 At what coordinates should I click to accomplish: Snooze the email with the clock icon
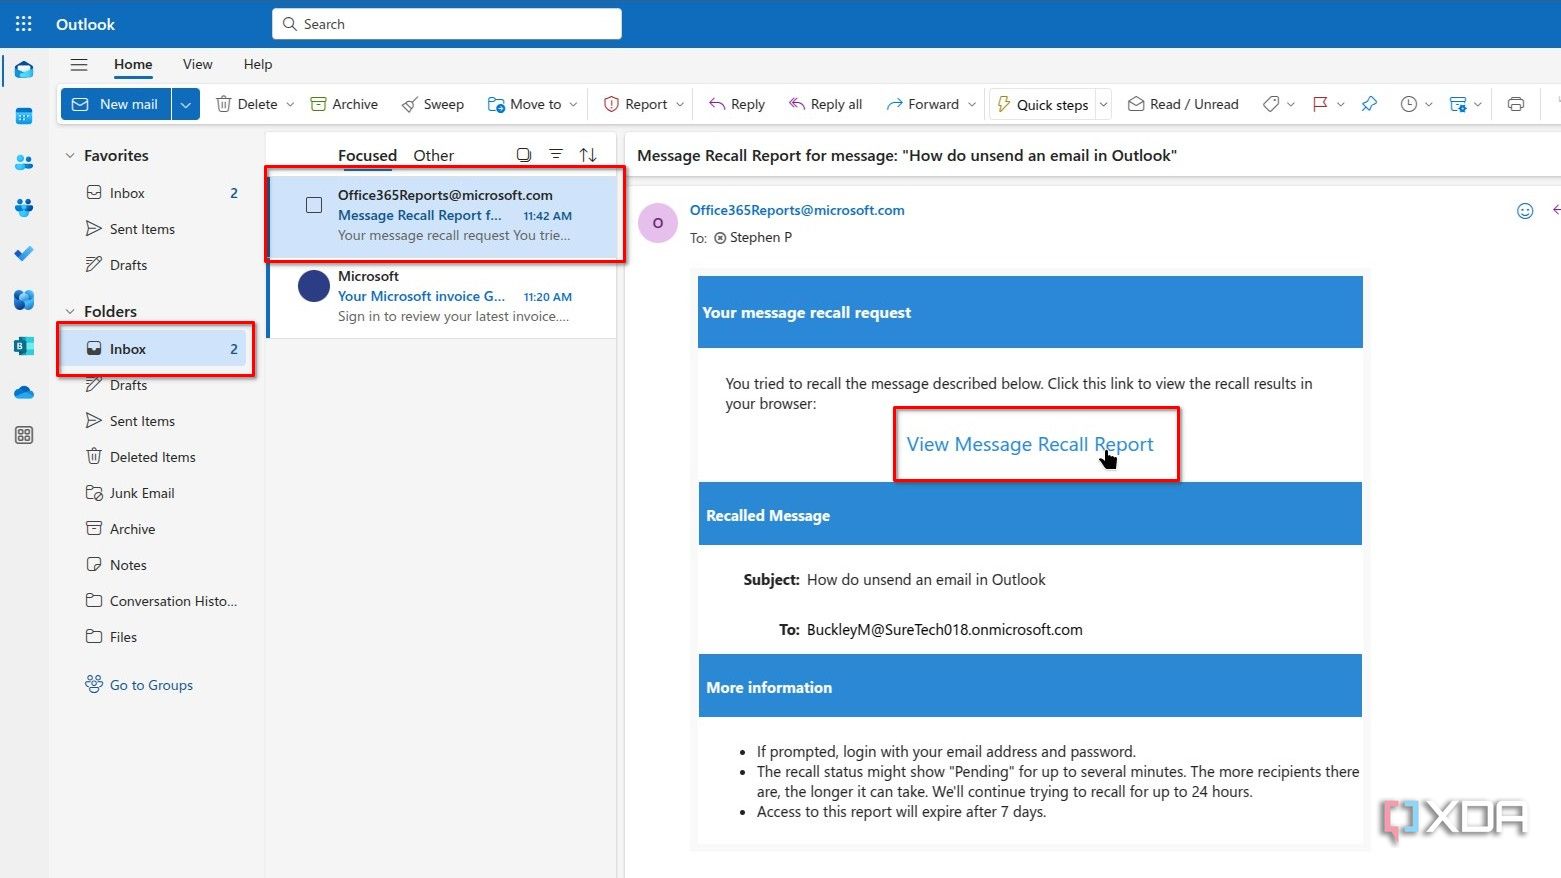[1409, 103]
